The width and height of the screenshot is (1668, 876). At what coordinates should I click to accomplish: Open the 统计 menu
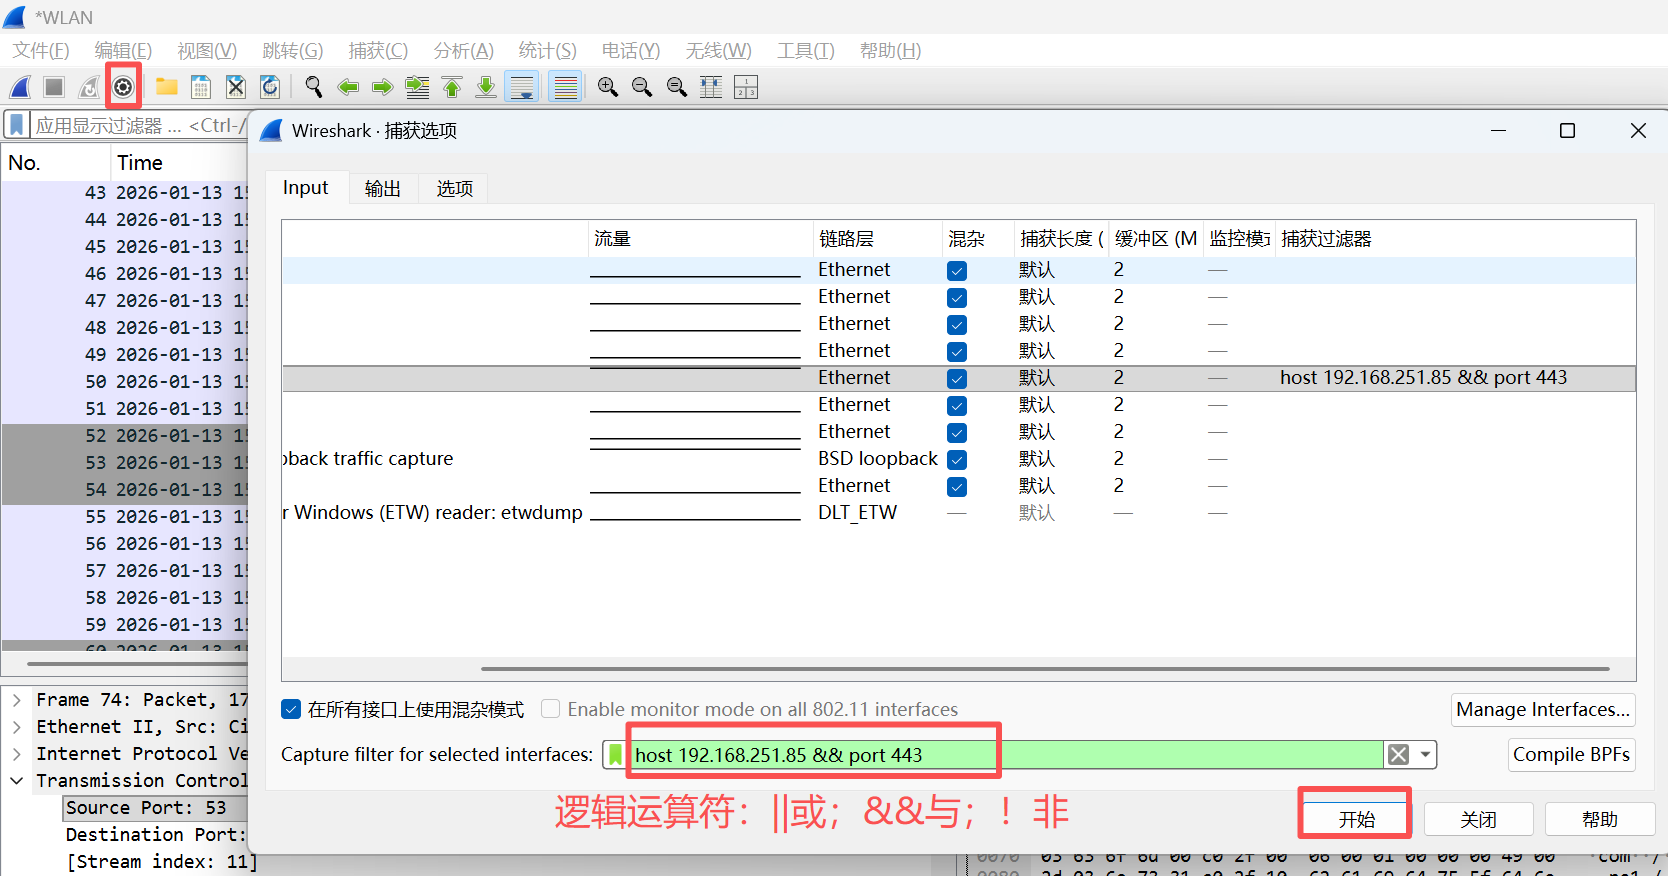547,50
